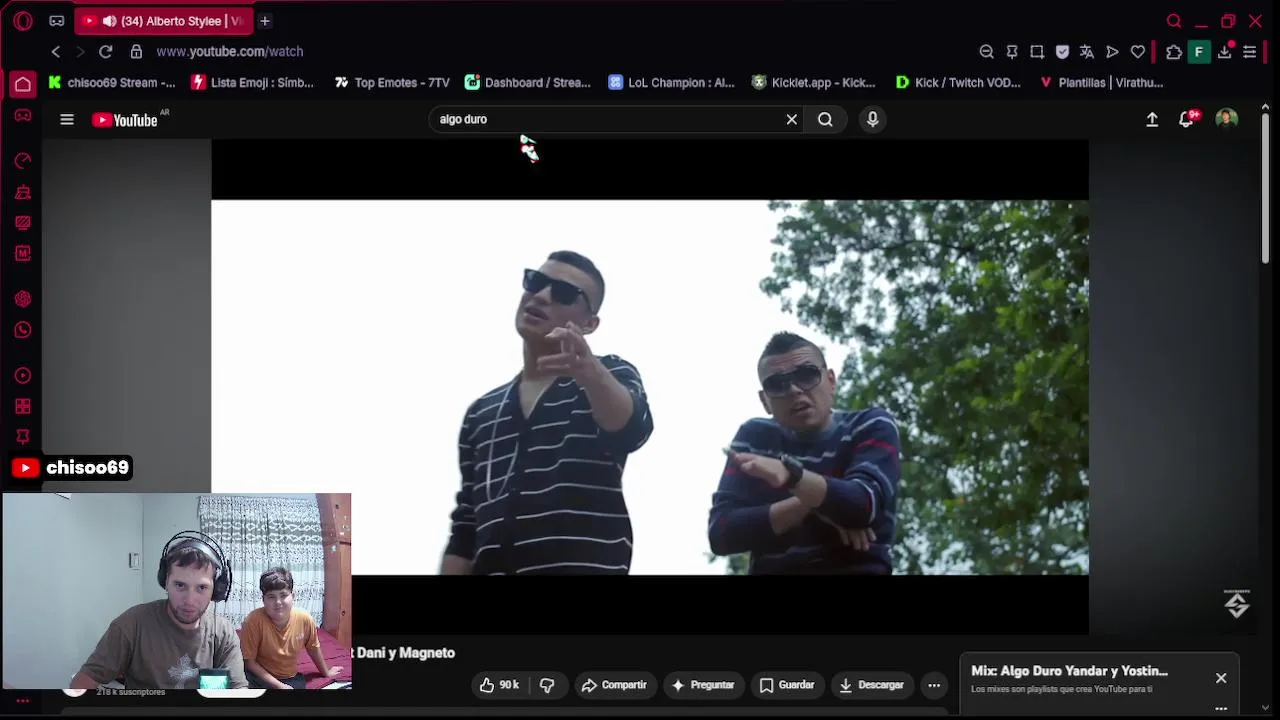
Task: Click the page vertical scrollbar
Action: [1266, 187]
